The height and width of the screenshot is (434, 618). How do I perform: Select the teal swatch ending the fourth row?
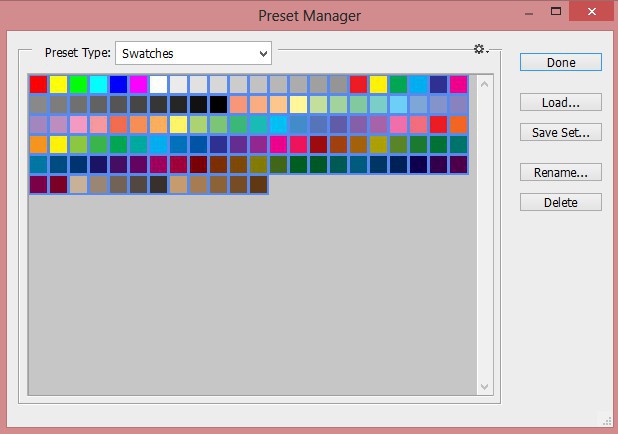[458, 145]
